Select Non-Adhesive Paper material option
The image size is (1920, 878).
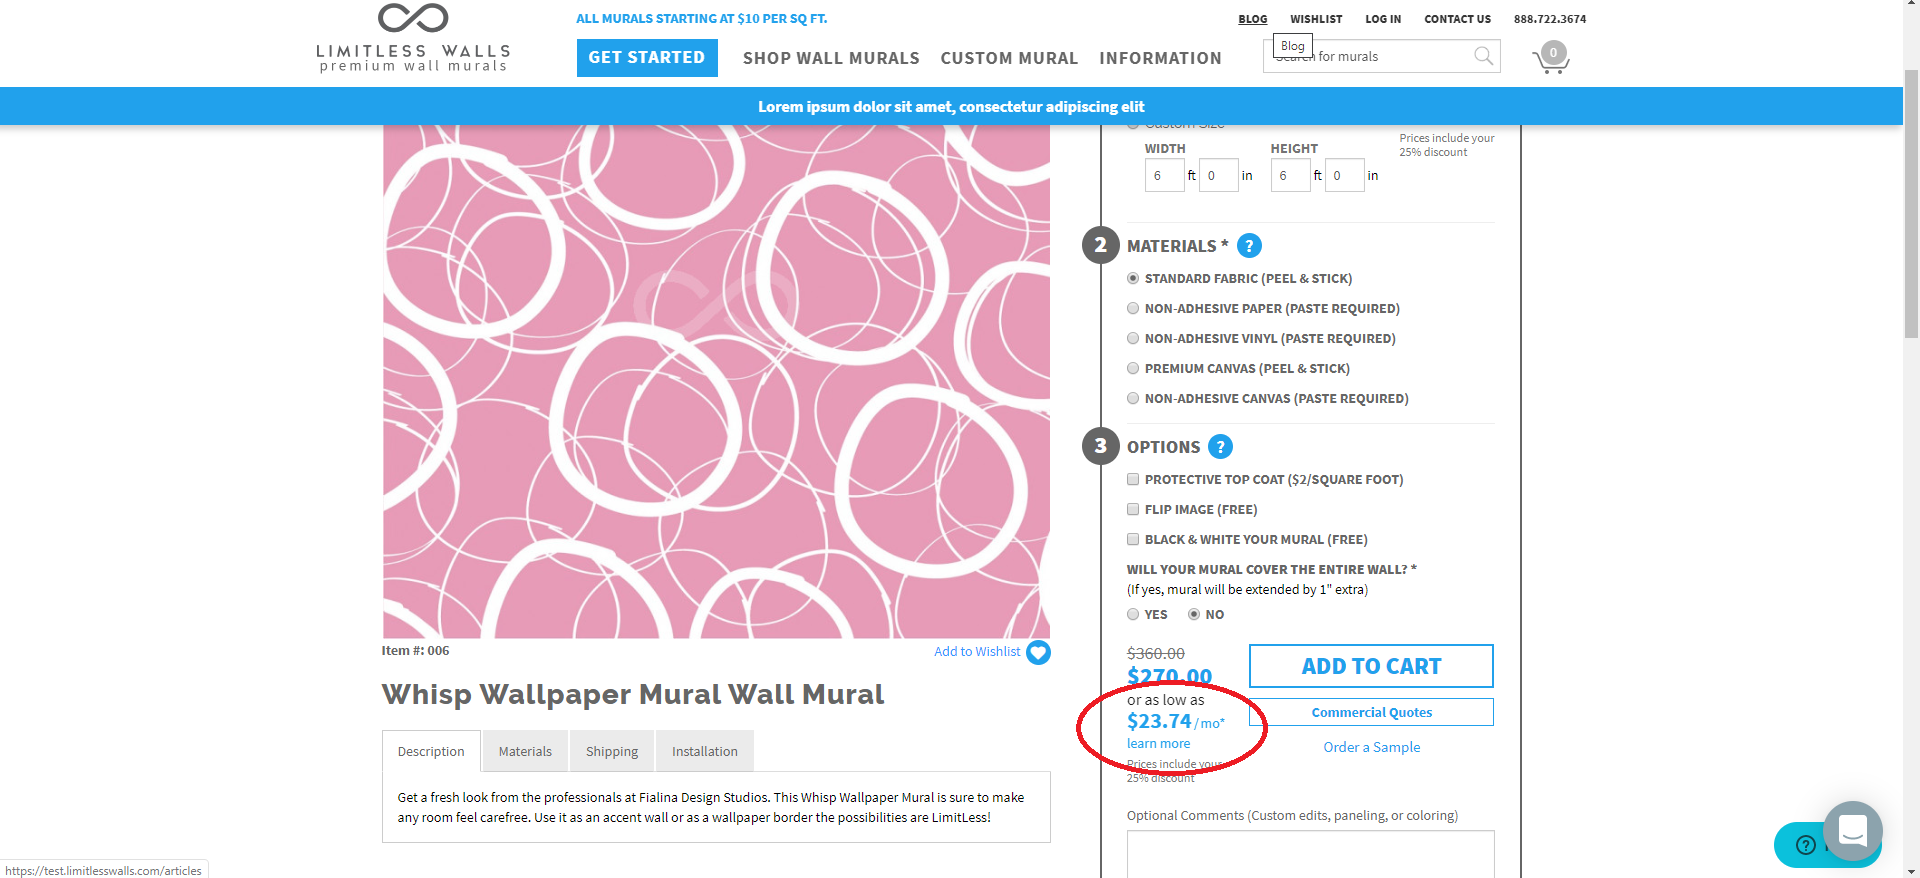[x=1133, y=309]
